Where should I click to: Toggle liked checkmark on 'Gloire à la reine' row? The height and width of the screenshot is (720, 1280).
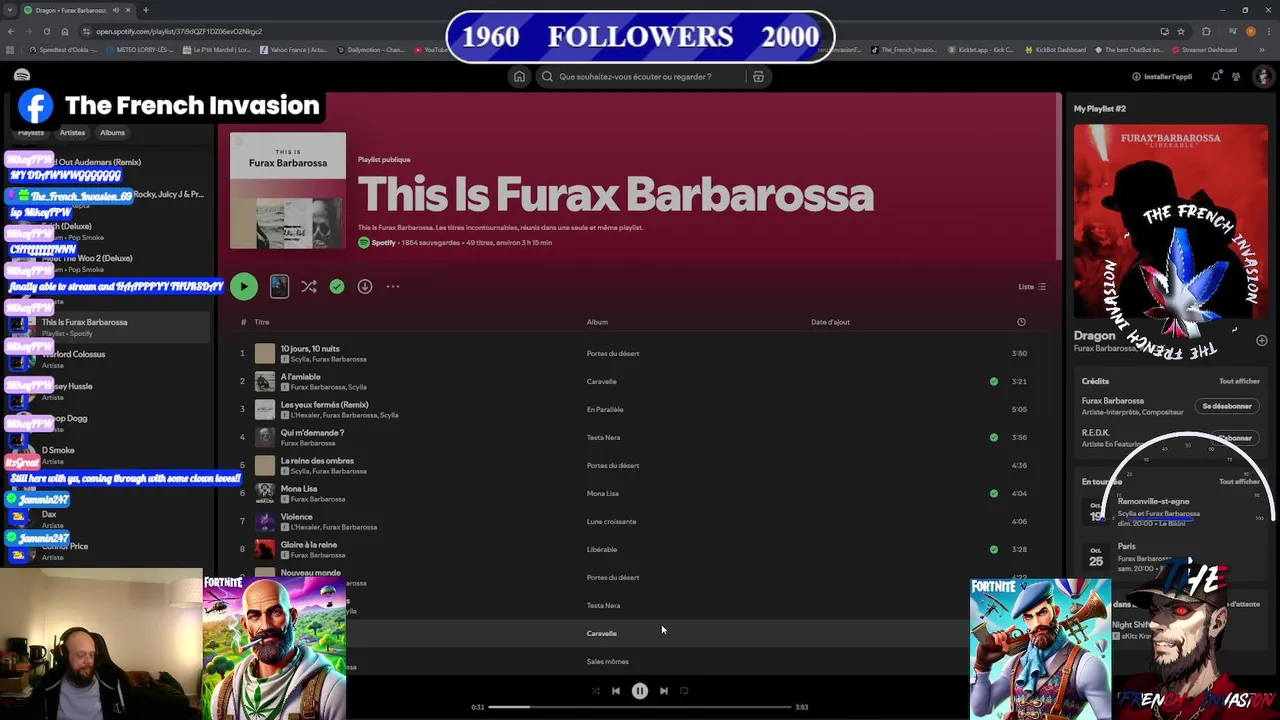click(993, 549)
